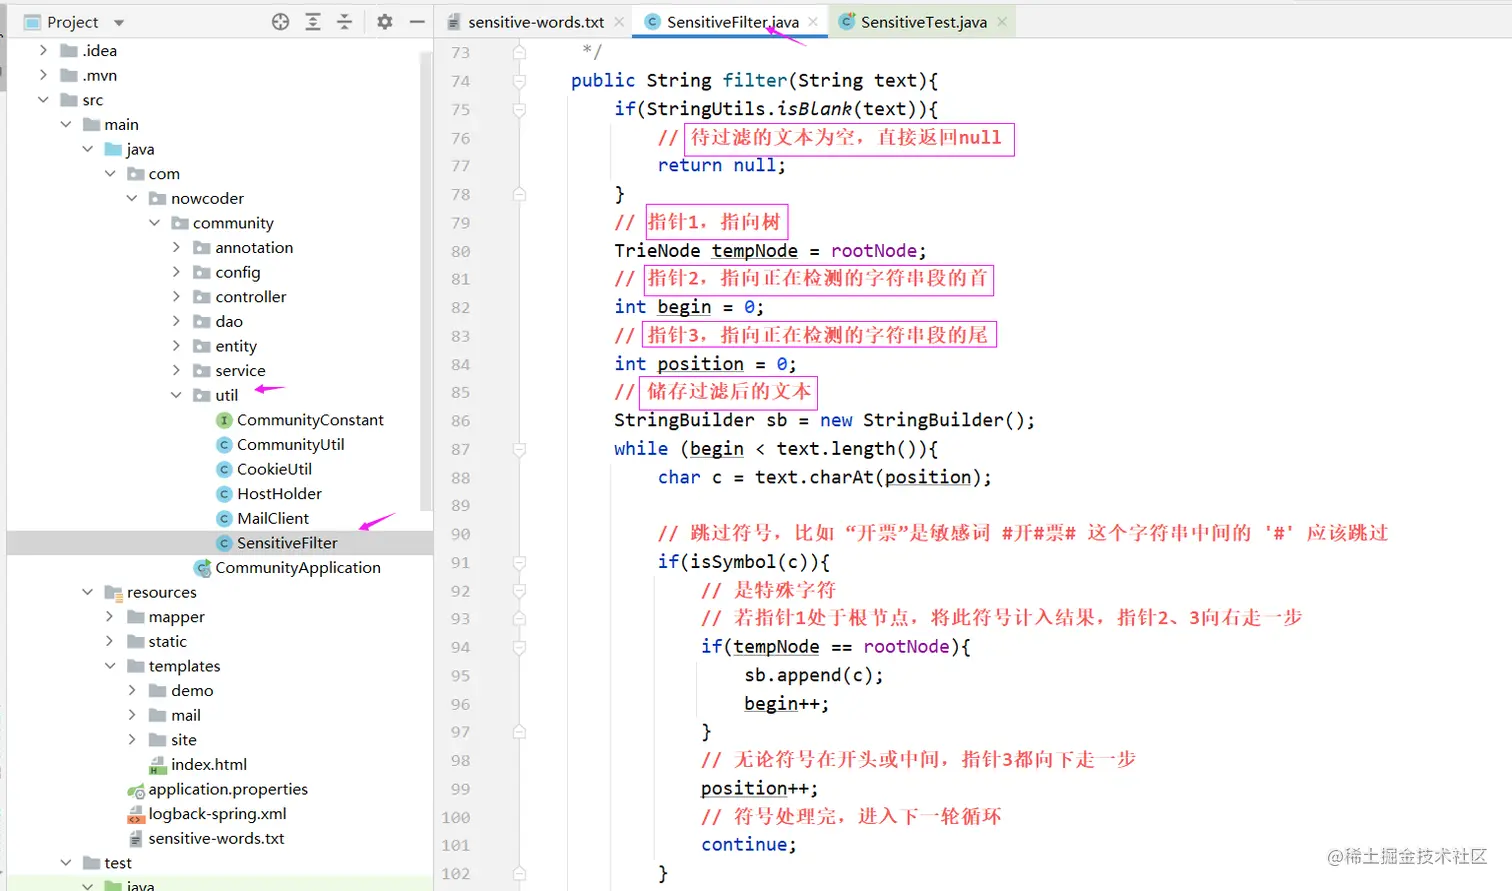
Task: Collapse the src folder
Action: click(x=42, y=100)
